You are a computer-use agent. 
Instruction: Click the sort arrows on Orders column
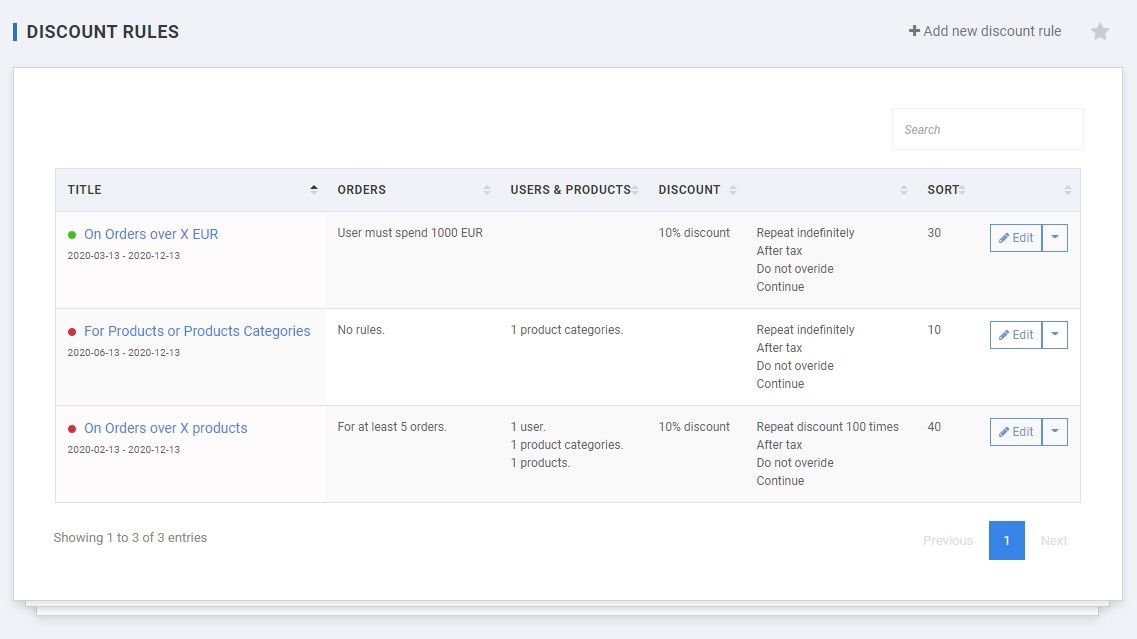coord(487,190)
